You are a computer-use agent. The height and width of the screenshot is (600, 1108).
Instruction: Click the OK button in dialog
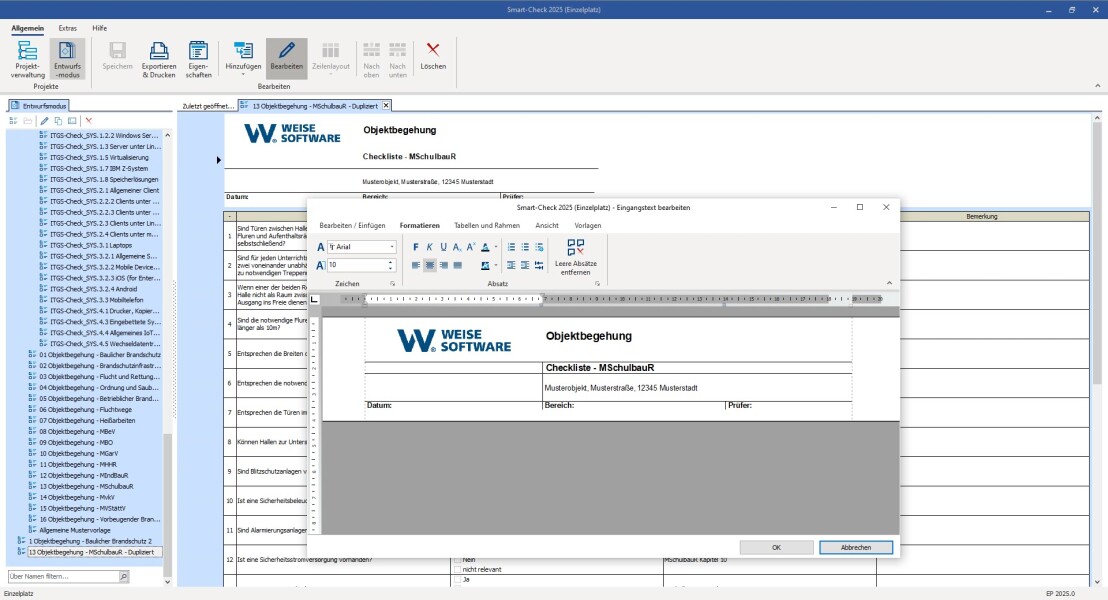[x=777, y=548]
